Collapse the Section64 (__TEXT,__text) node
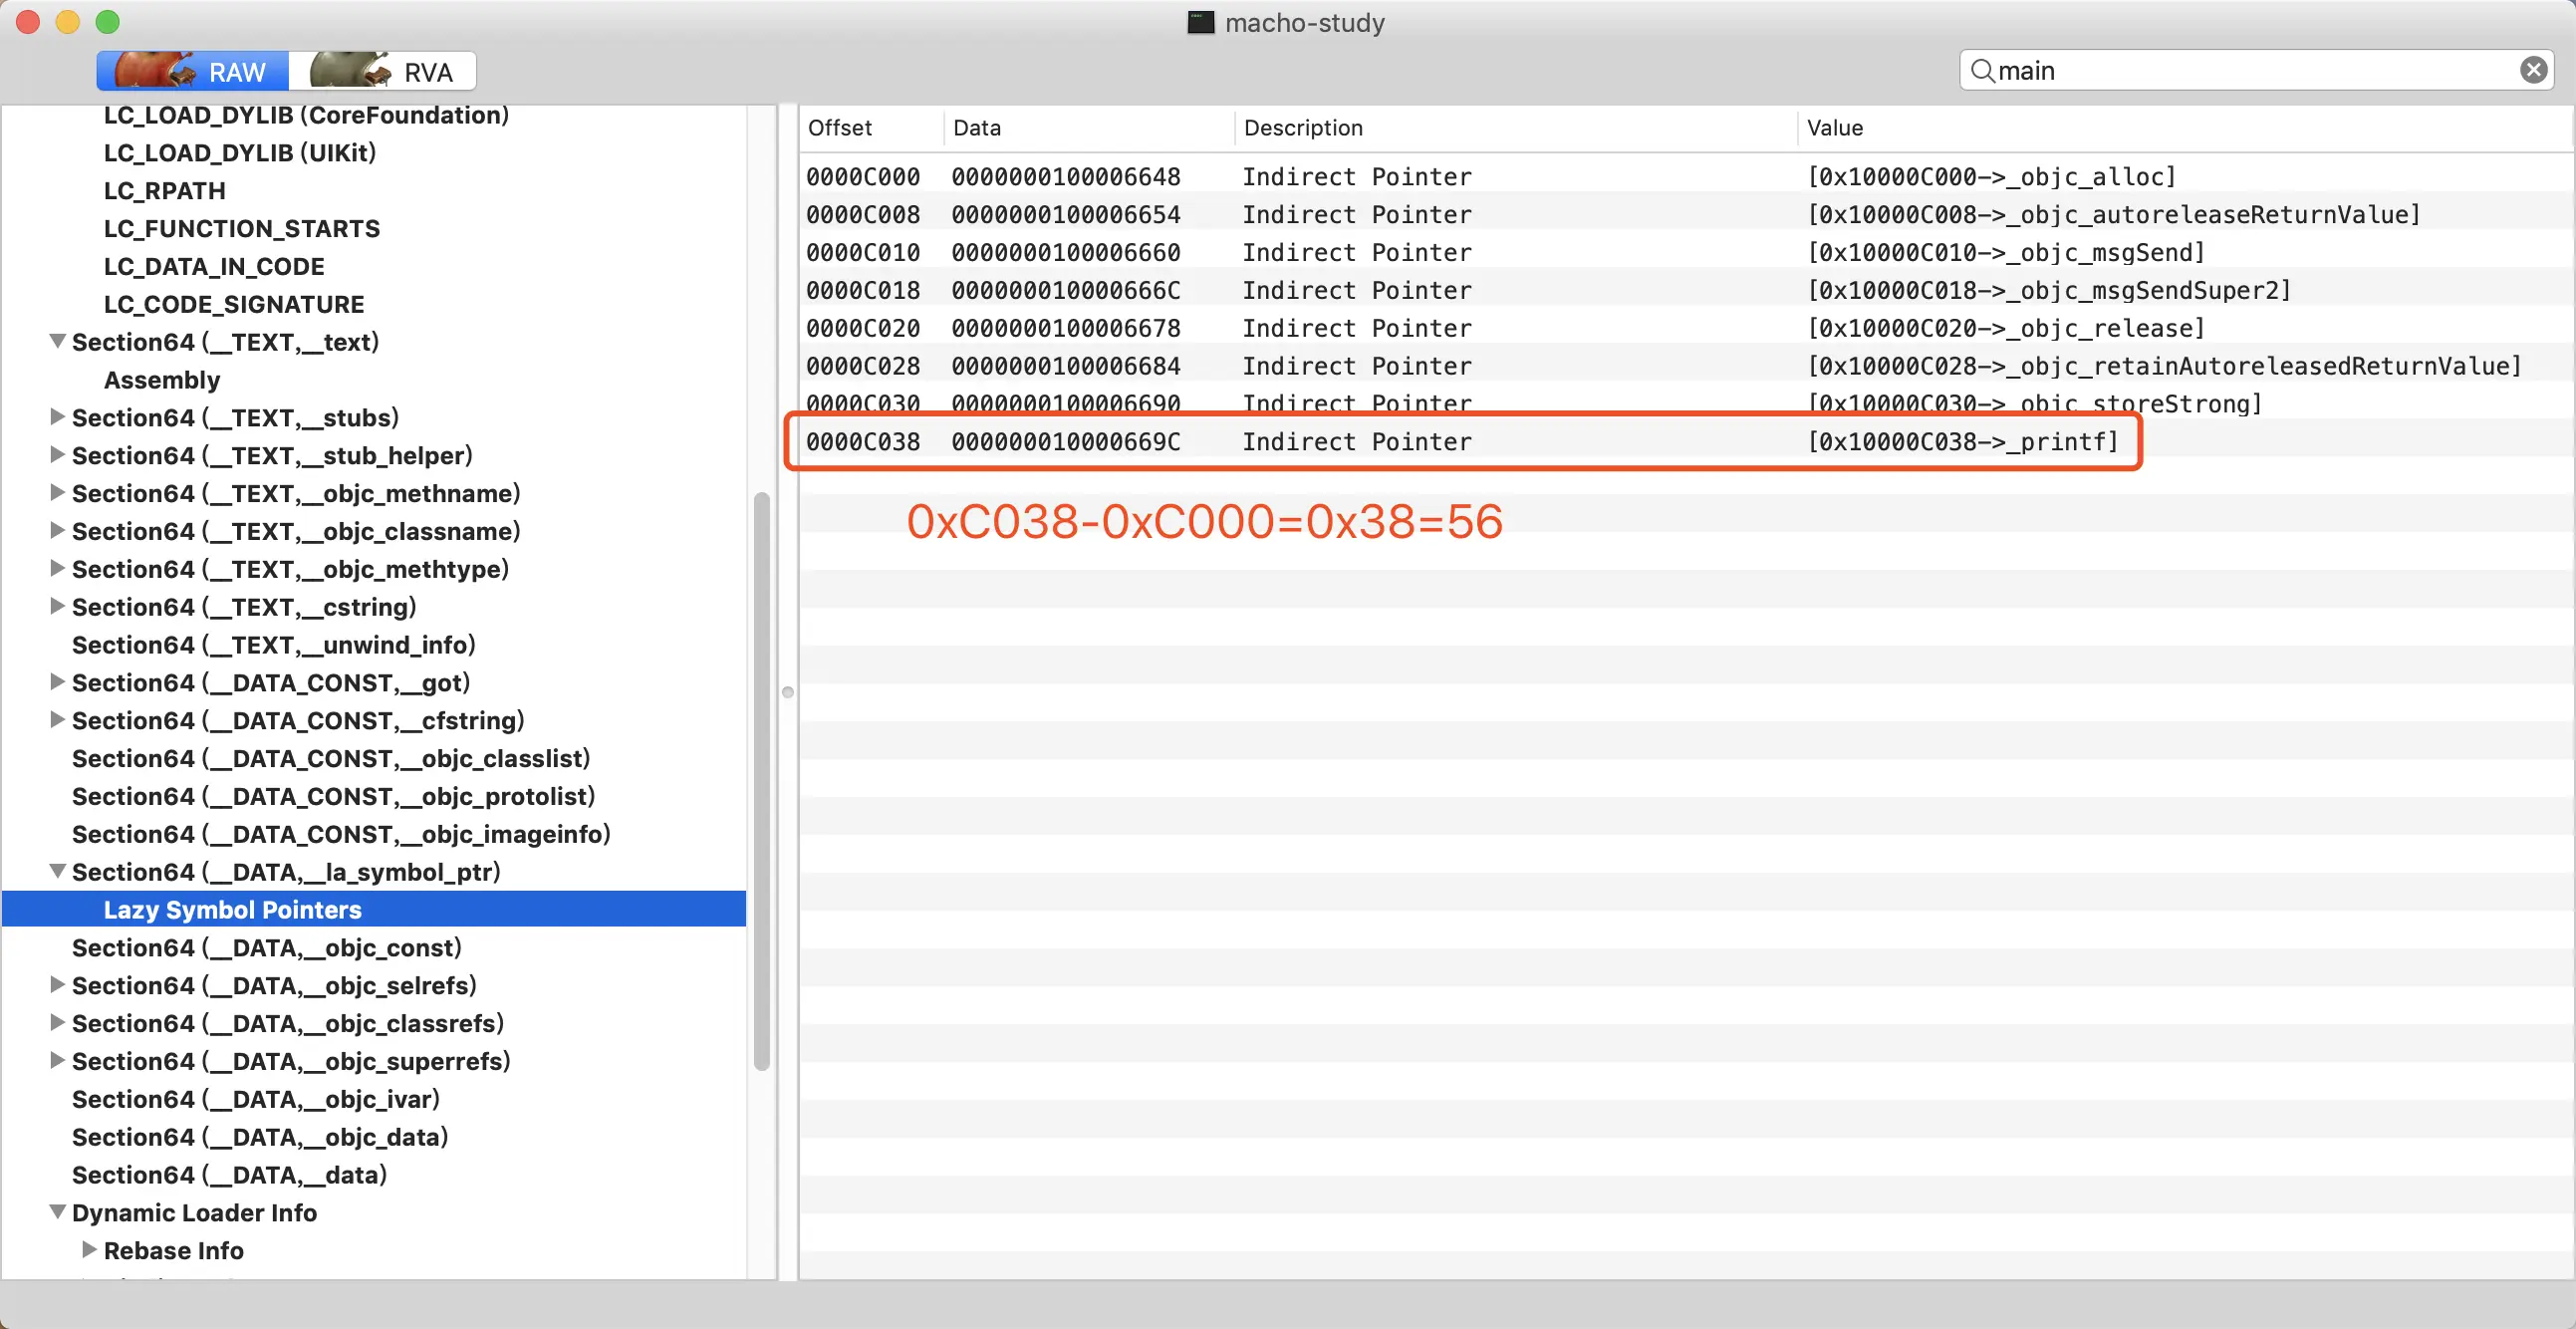 (58, 341)
